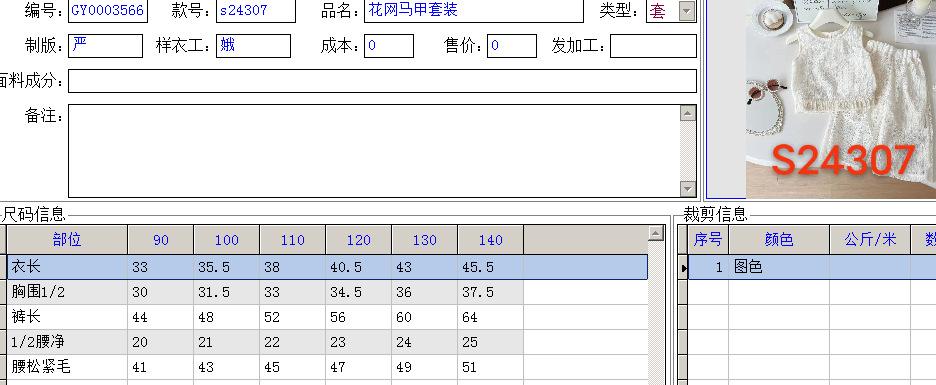Viewport: 936px width, 385px height.
Task: Click the 售价 price field
Action: click(x=512, y=46)
